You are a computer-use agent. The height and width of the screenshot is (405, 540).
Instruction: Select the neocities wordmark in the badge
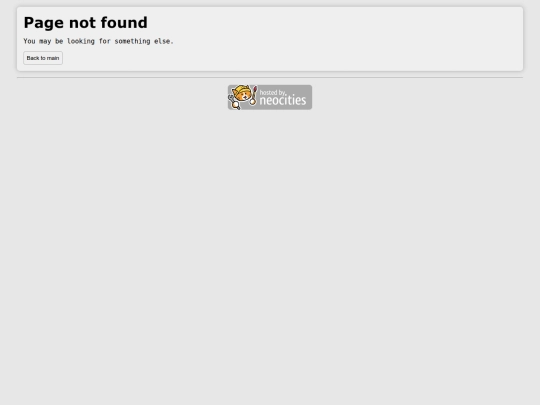click(x=283, y=101)
